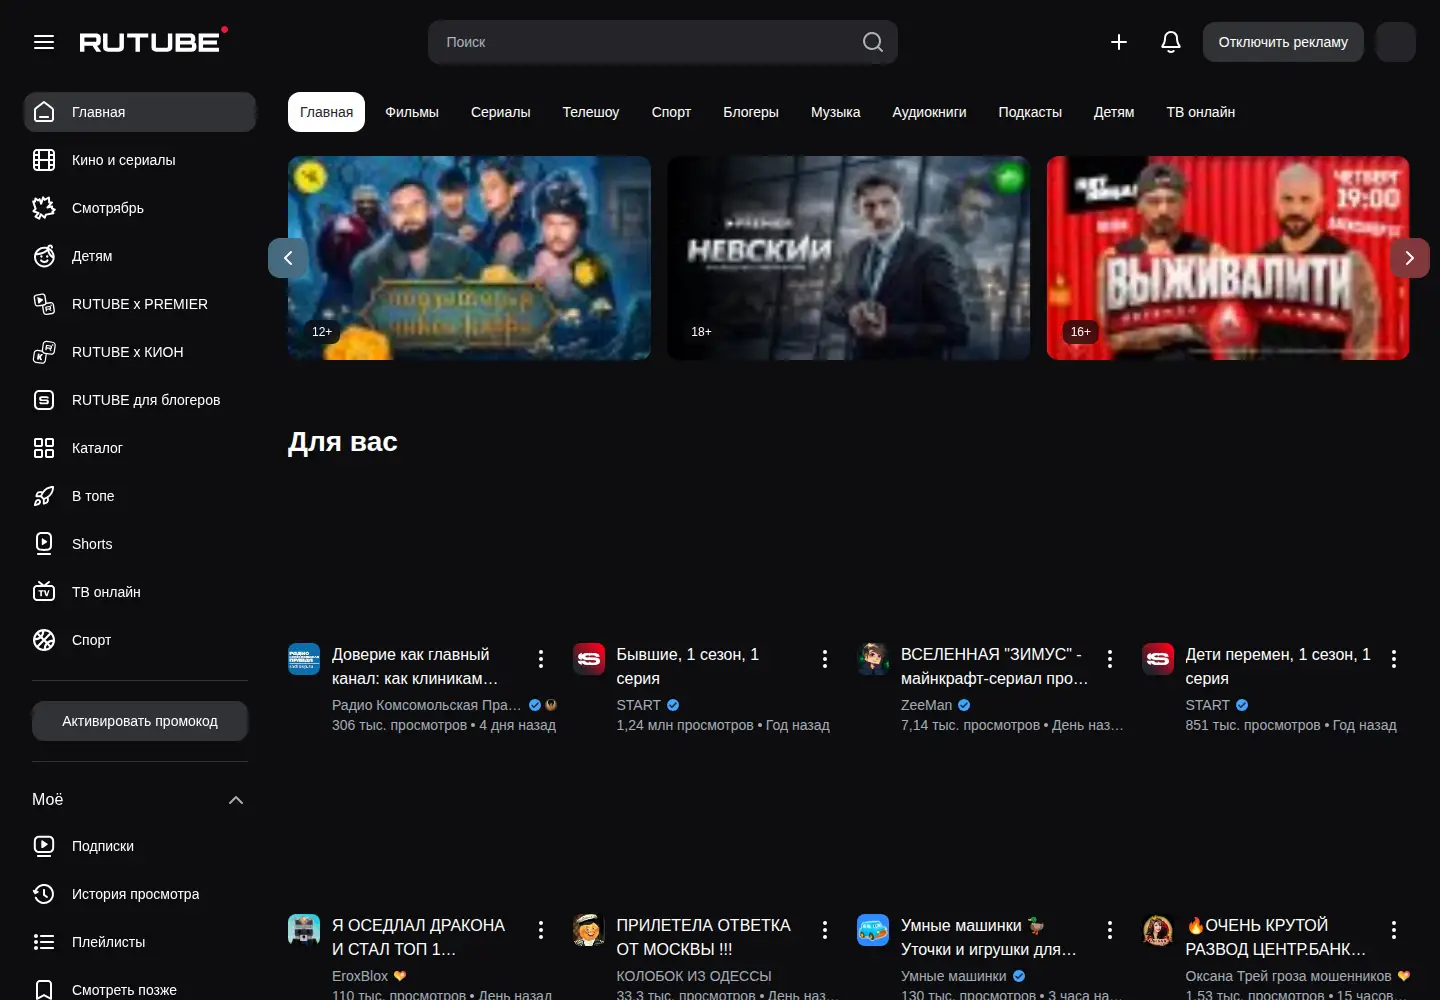This screenshot has width=1440, height=1000.
Task: Open options for ПРИЛЕТЕЛА ОТВЕТКА video
Action: (x=825, y=930)
